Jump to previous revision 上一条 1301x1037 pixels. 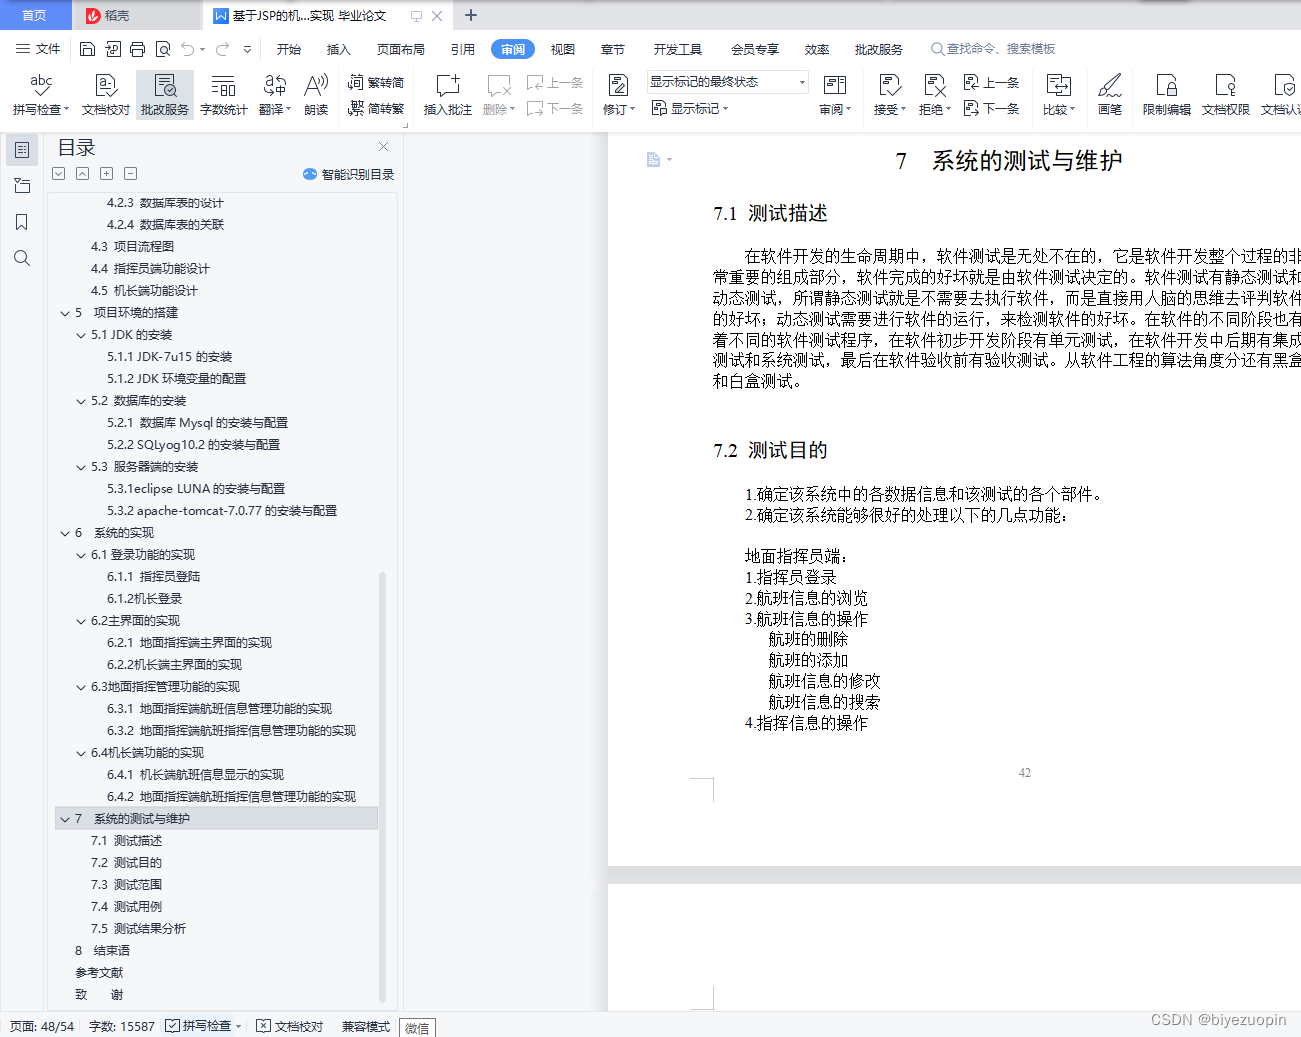tap(991, 83)
